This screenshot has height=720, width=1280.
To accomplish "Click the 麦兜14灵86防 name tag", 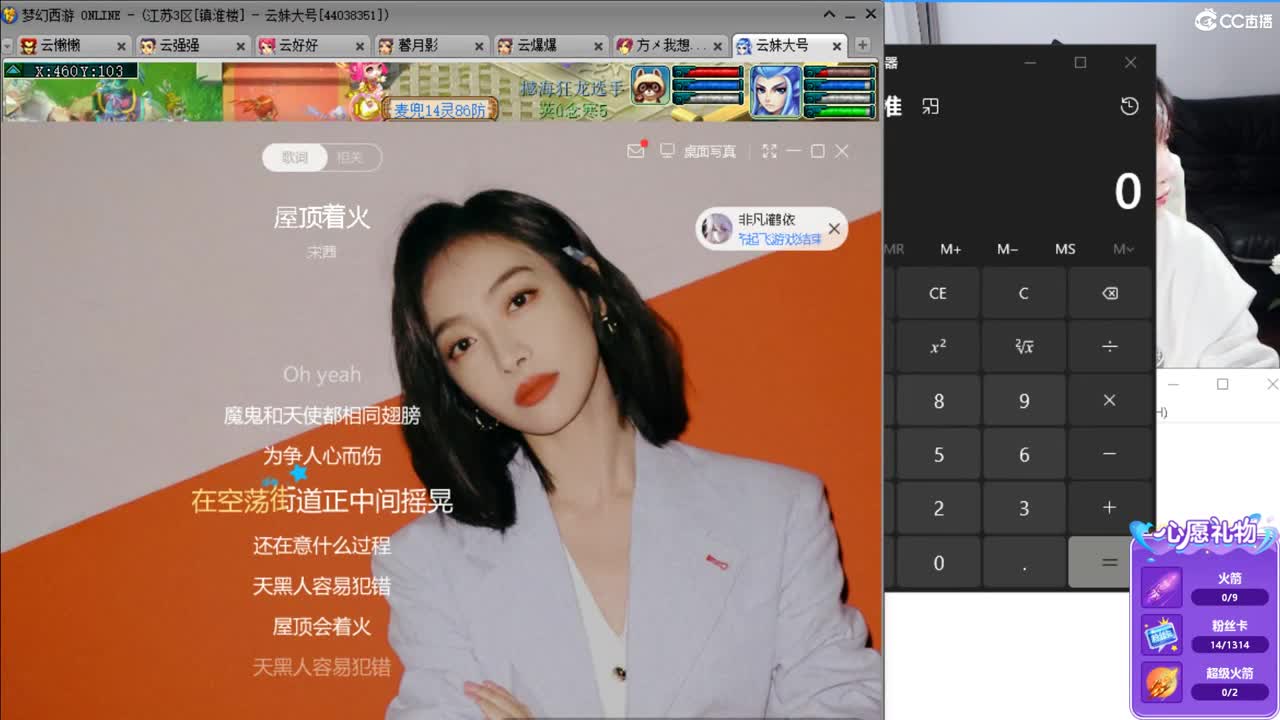I will tap(440, 110).
